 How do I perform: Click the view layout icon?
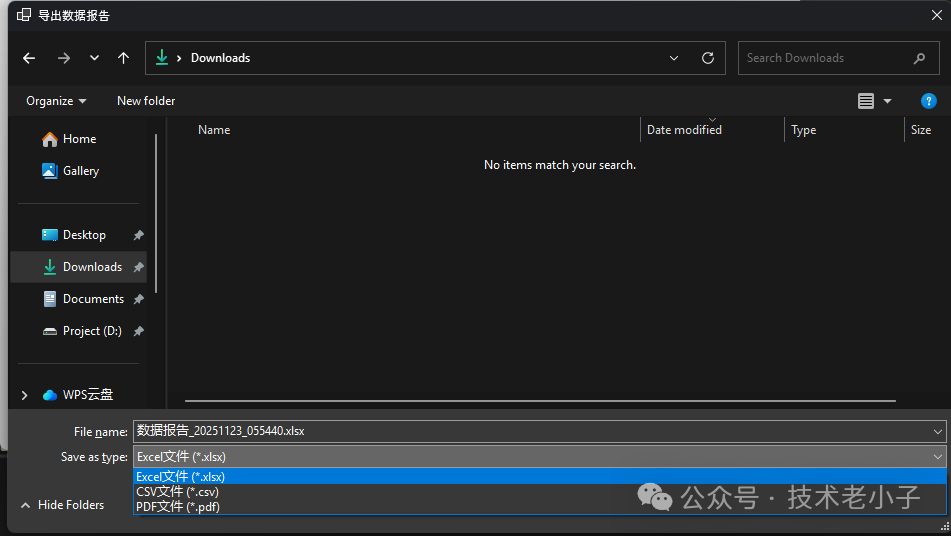tap(866, 101)
